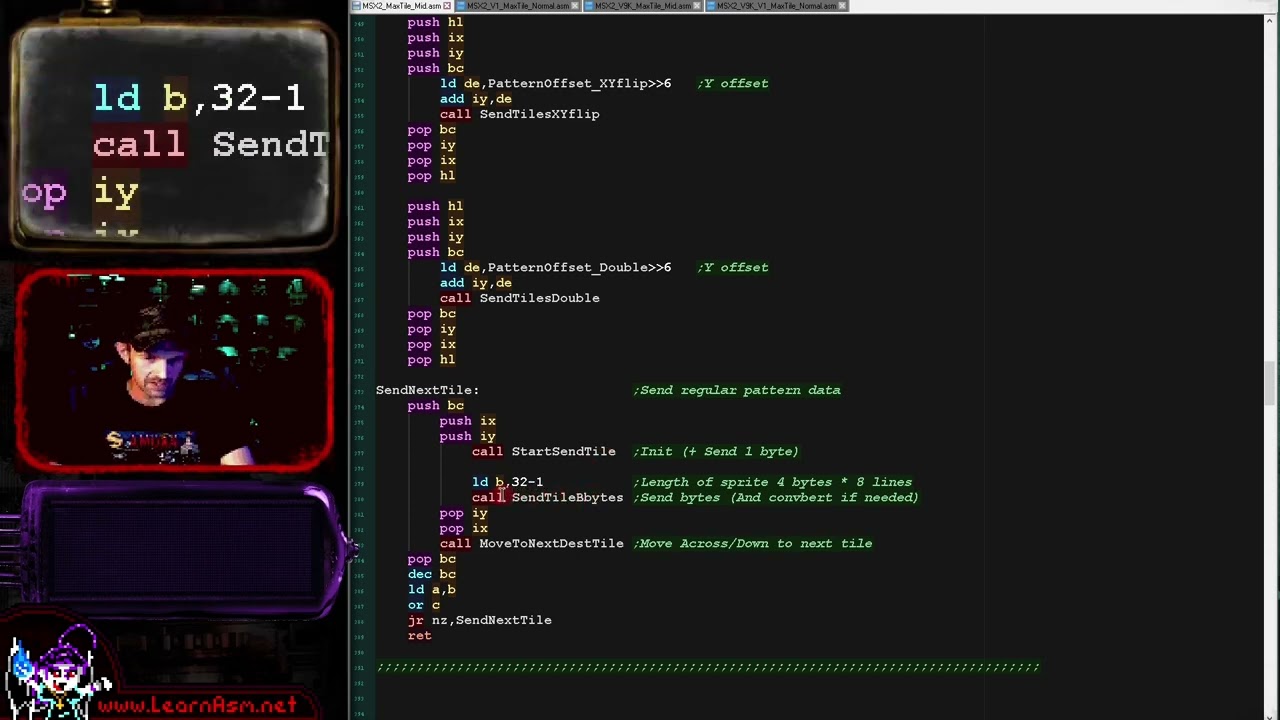Click the 'push iy' line under SendNextTile
Viewport: 1280px width, 720px height.
click(467, 436)
